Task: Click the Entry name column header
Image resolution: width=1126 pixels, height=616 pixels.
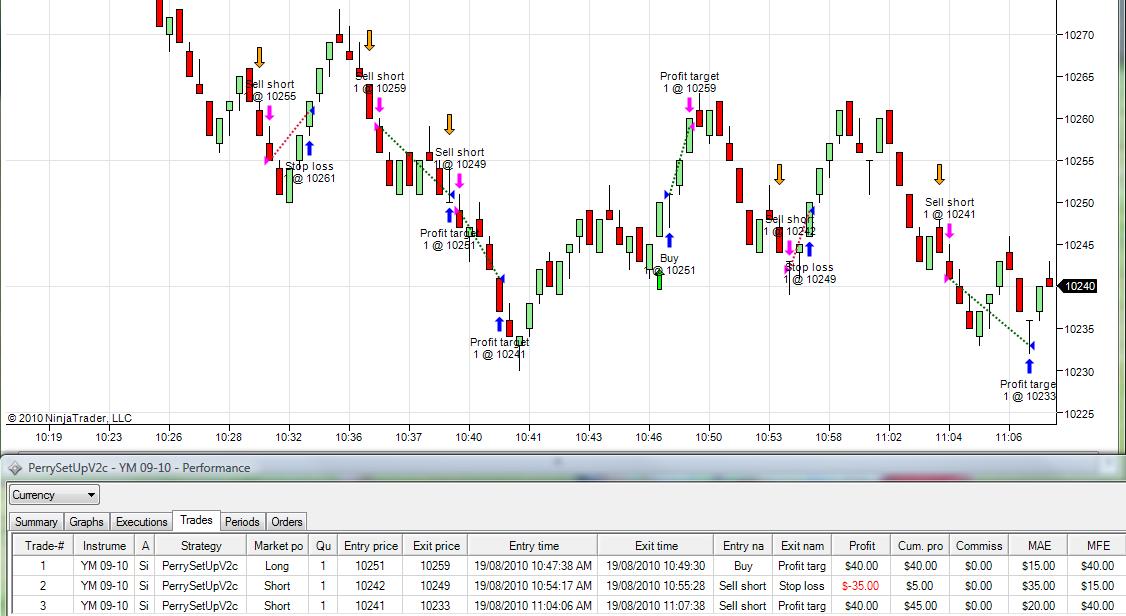Action: pos(743,546)
